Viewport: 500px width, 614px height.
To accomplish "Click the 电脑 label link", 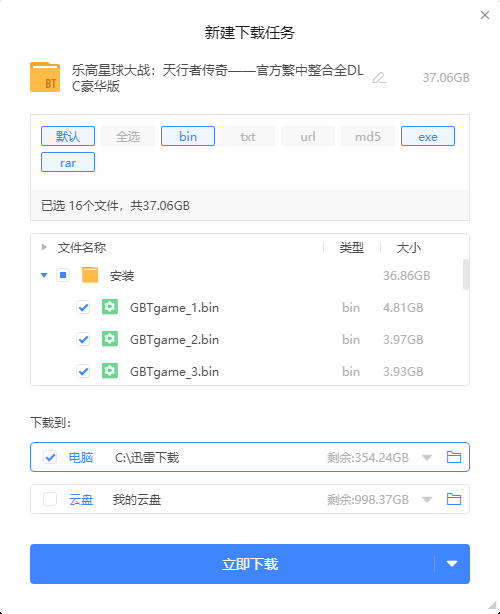I will click(81, 457).
